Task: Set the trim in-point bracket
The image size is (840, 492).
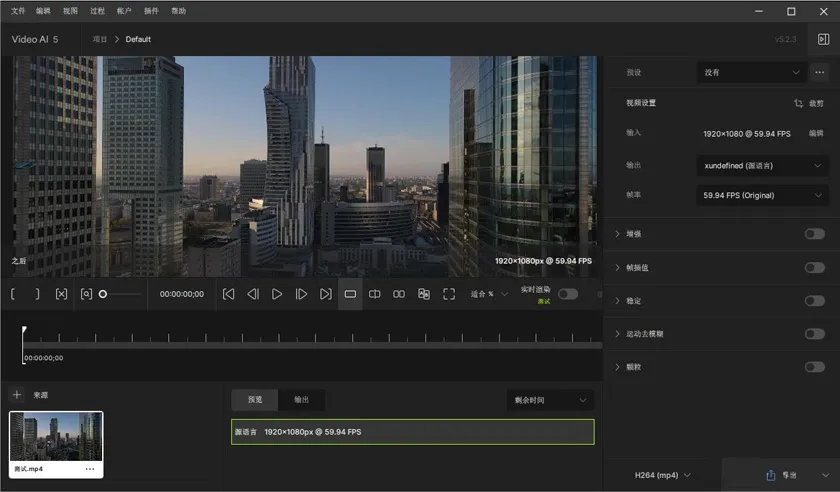Action: pyautogui.click(x=14, y=294)
